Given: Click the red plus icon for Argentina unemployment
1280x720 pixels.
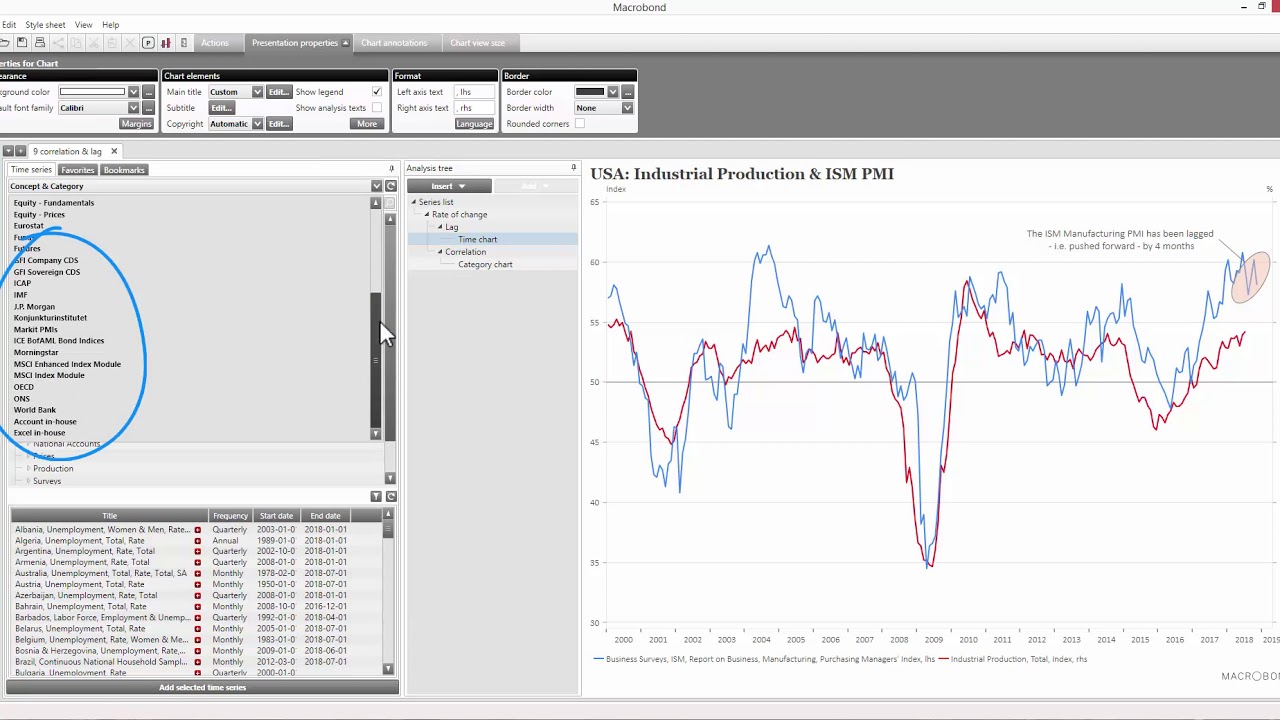Looking at the screenshot, I should pos(197,551).
